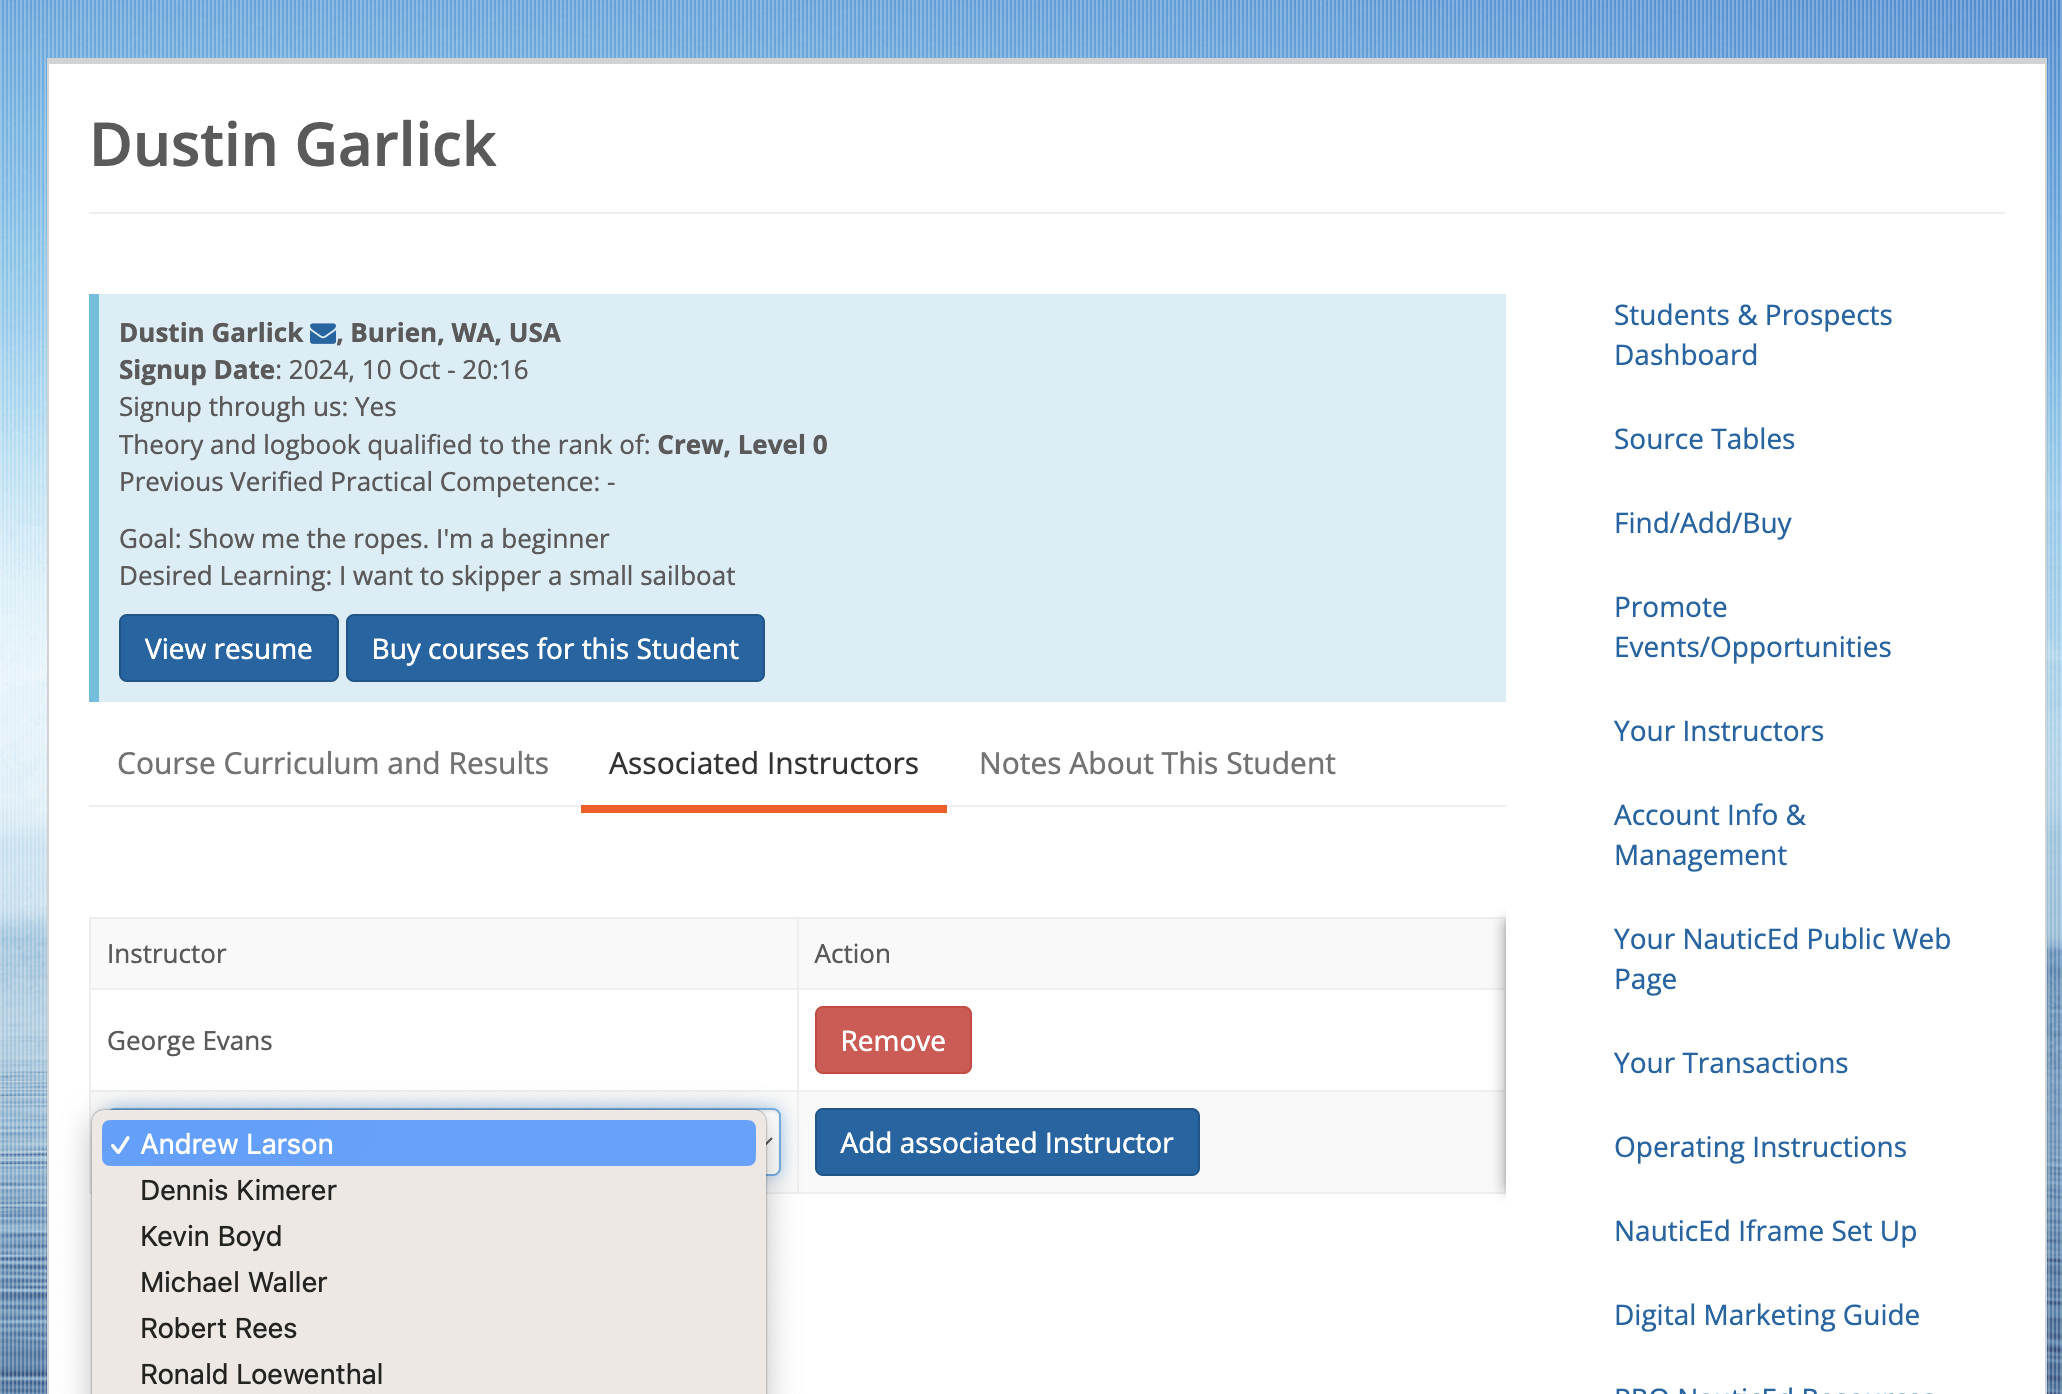The height and width of the screenshot is (1394, 2062).
Task: Choose Dennis Kimerer from instructor dropdown
Action: coord(238,1190)
